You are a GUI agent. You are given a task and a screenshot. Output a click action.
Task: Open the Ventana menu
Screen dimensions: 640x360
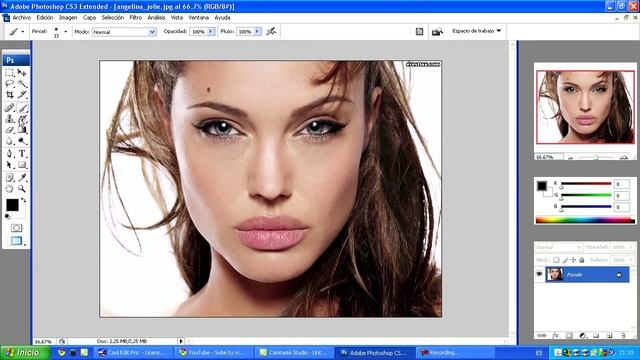pos(199,18)
